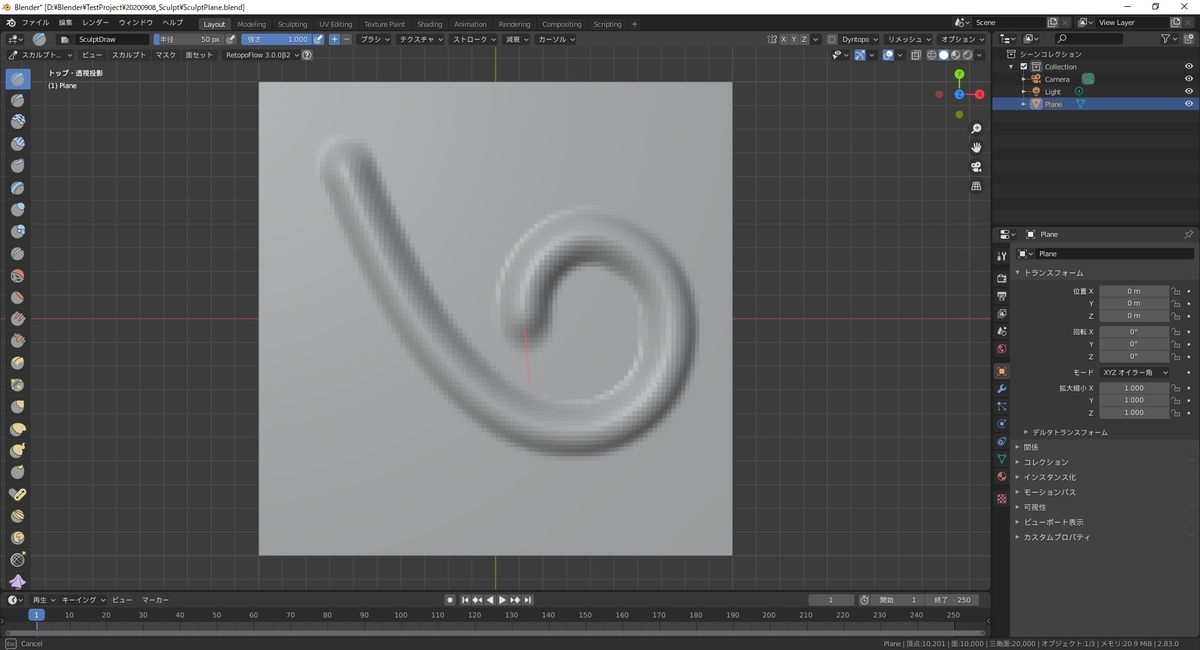Open the レンダー render menu
Image resolution: width=1200 pixels, height=650 pixels.
96,22
